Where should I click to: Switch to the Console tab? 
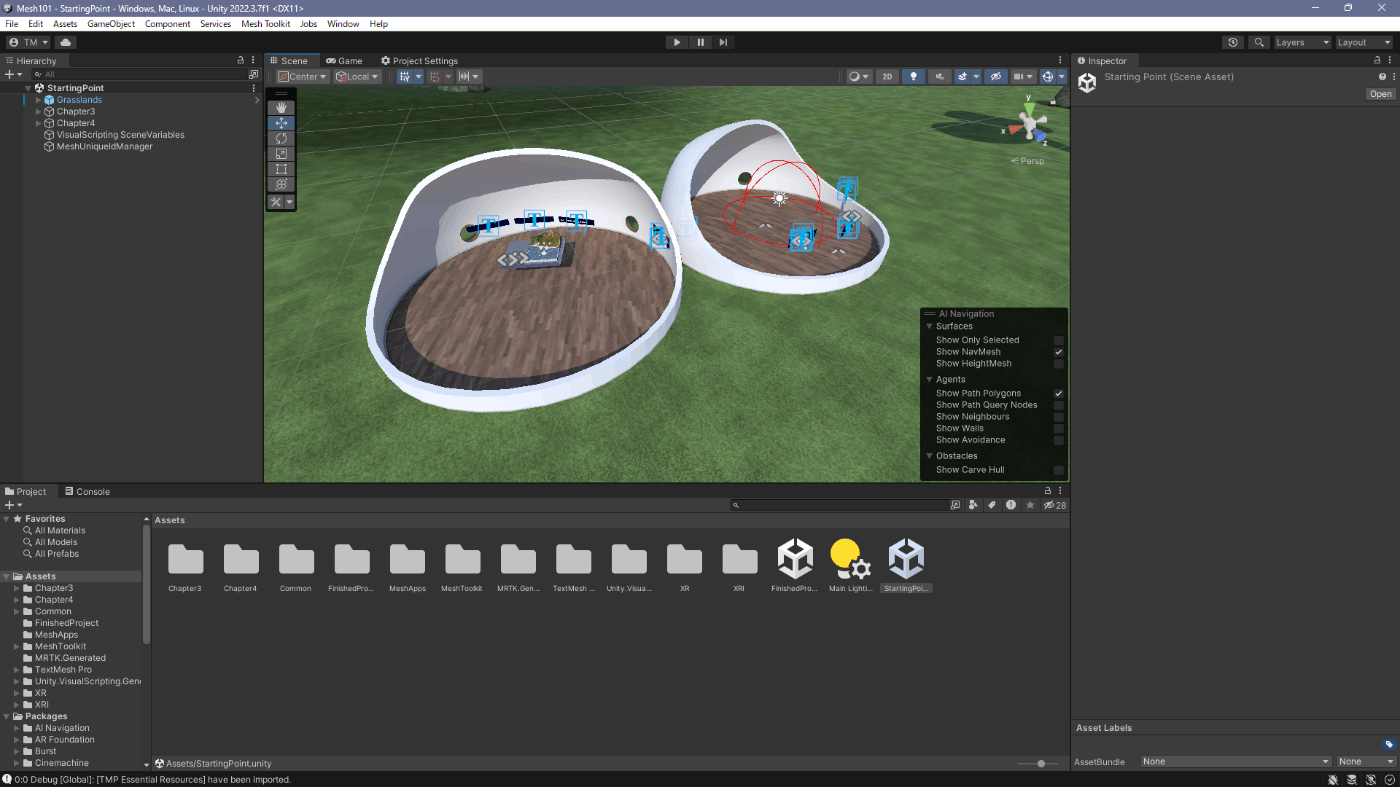[87, 492]
